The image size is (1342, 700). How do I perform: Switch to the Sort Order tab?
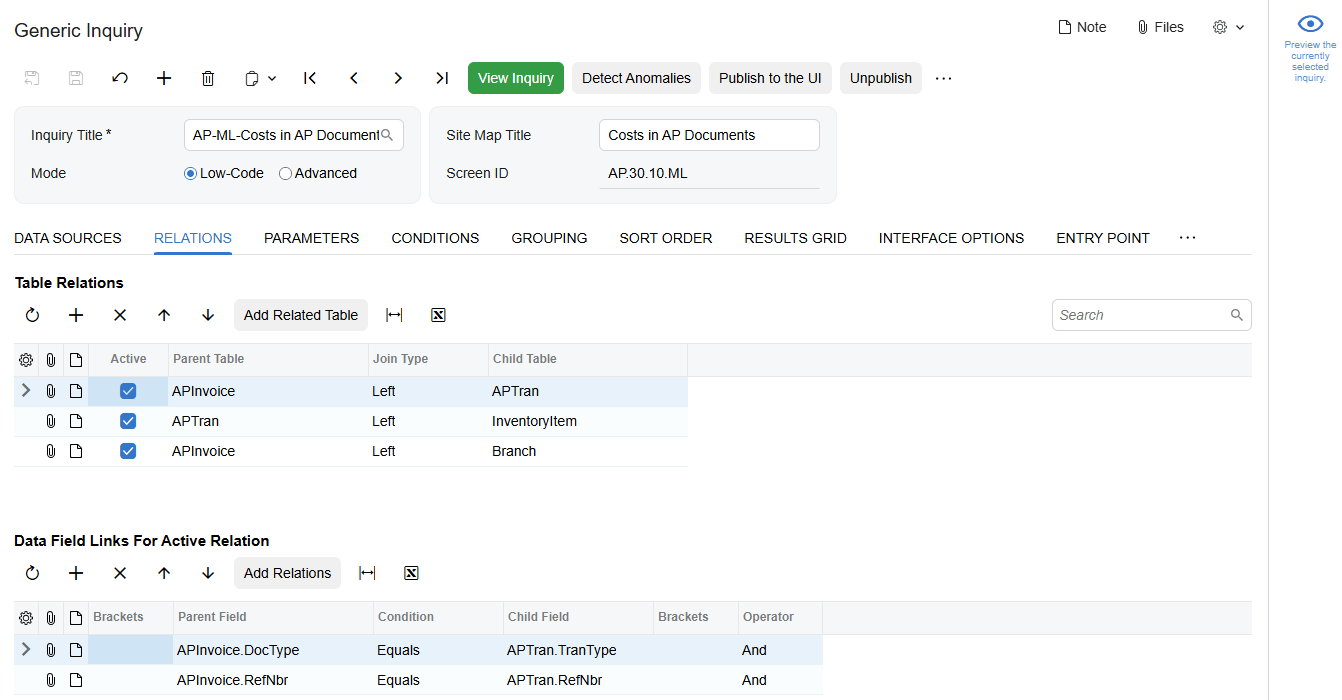click(x=666, y=238)
